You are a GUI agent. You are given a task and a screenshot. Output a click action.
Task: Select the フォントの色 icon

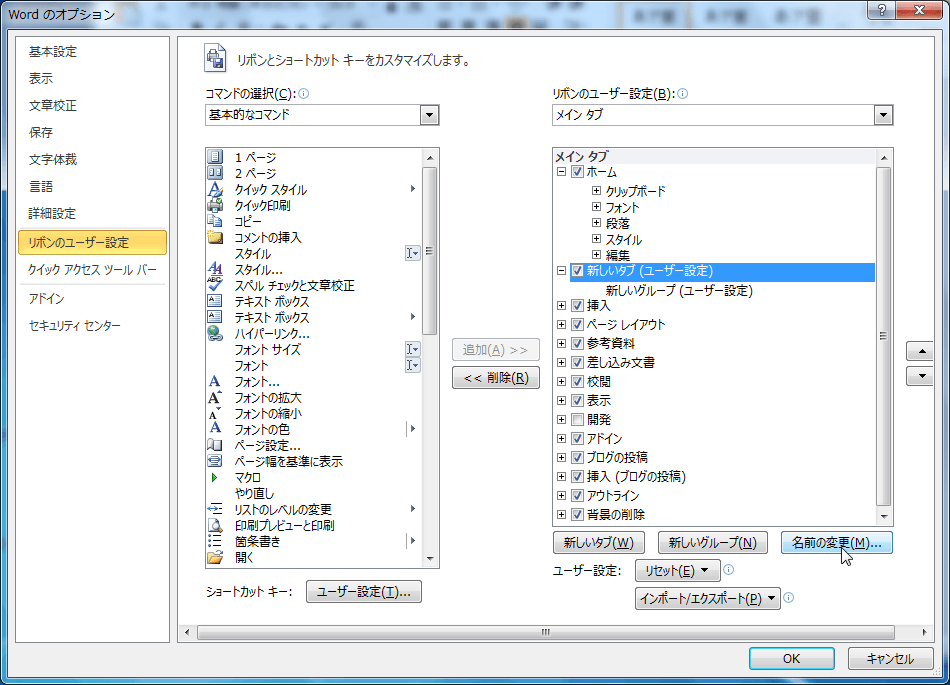tap(215, 429)
